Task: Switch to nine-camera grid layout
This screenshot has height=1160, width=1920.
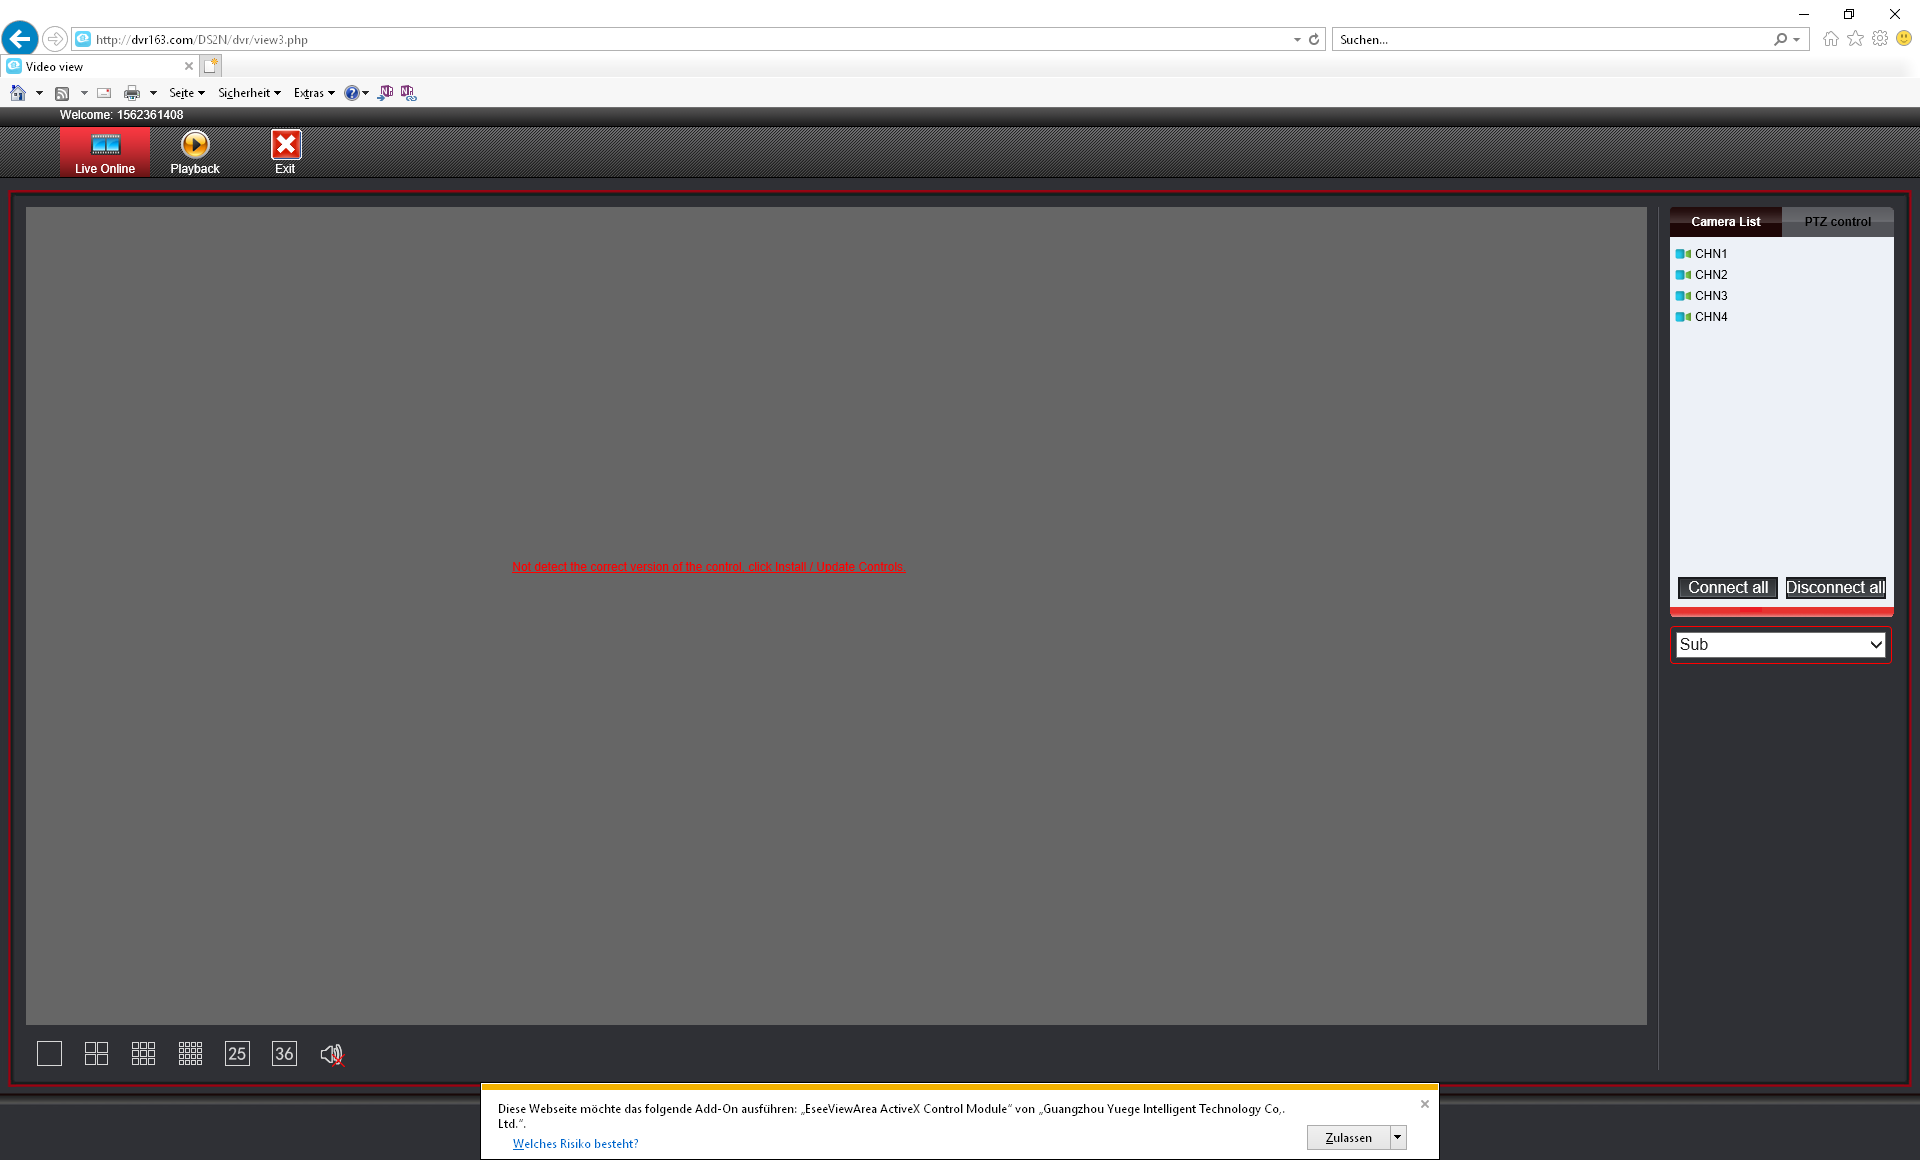Action: click(x=143, y=1053)
